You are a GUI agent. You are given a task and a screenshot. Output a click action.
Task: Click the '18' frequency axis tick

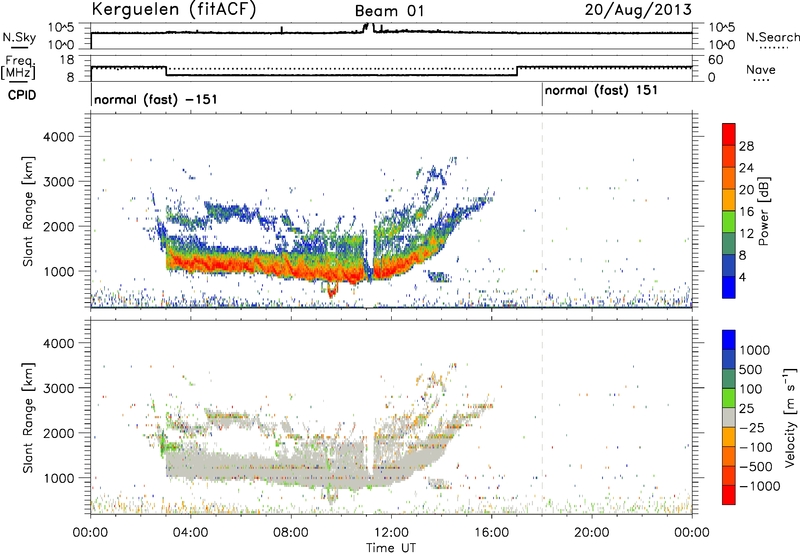coord(66,60)
